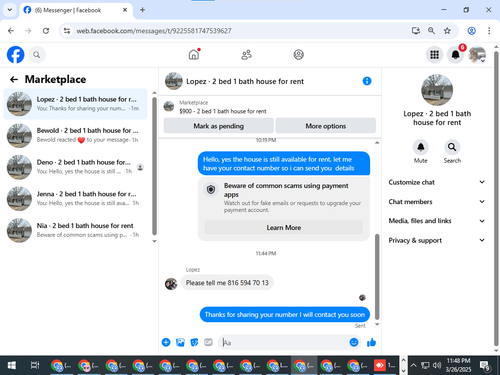Open the volume speaker tray icon
Screen dimensions: 500x375
(x=436, y=365)
